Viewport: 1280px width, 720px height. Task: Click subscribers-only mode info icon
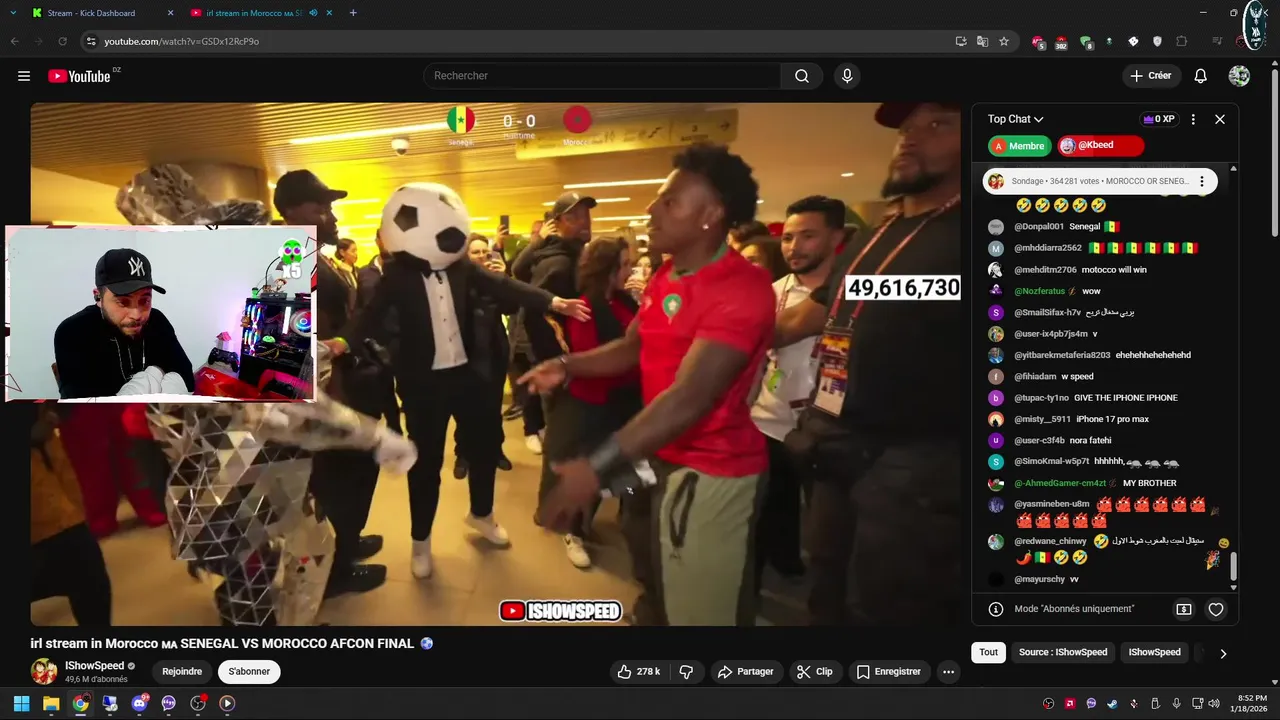[x=996, y=609]
